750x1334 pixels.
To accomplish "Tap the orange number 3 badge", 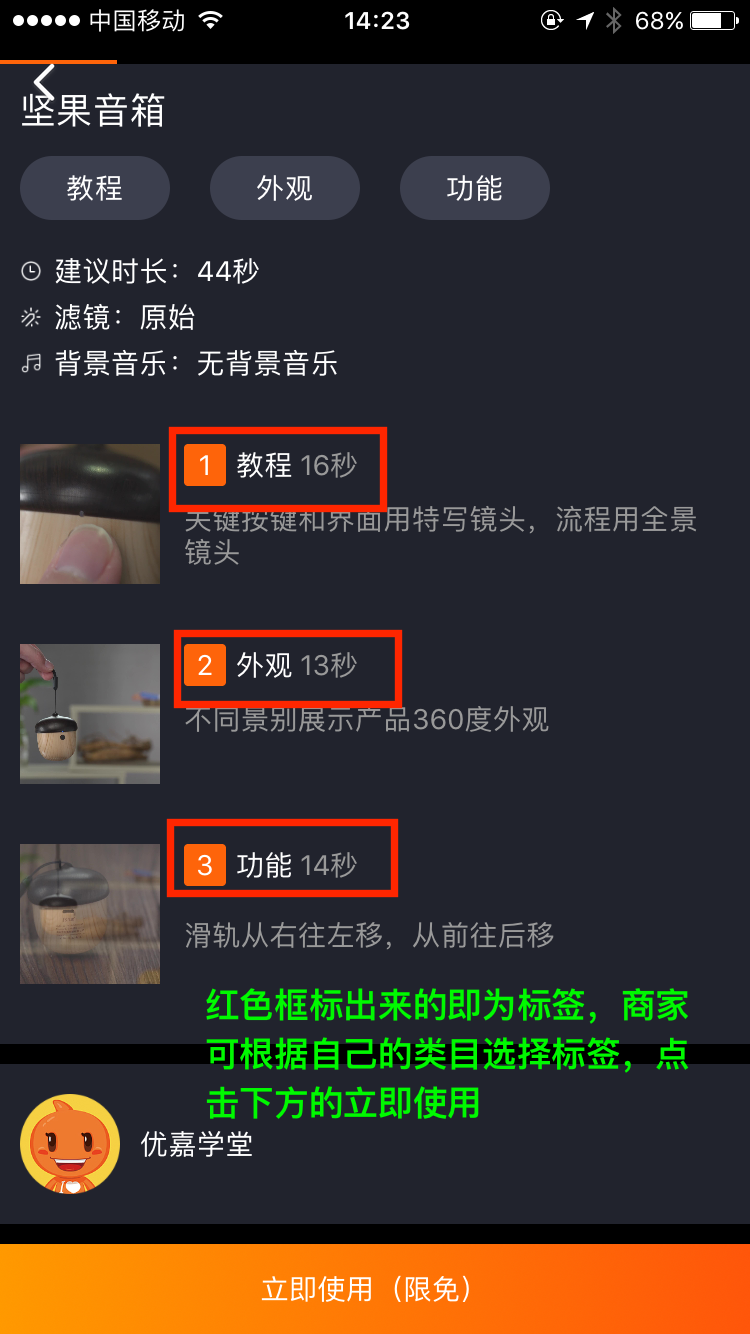I will (205, 865).
